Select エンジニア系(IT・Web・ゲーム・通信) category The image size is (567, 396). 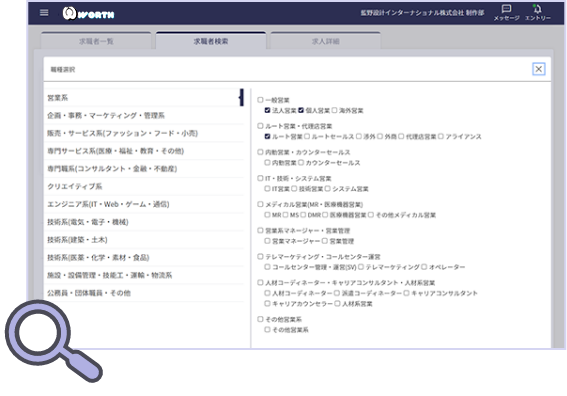[x=144, y=204]
